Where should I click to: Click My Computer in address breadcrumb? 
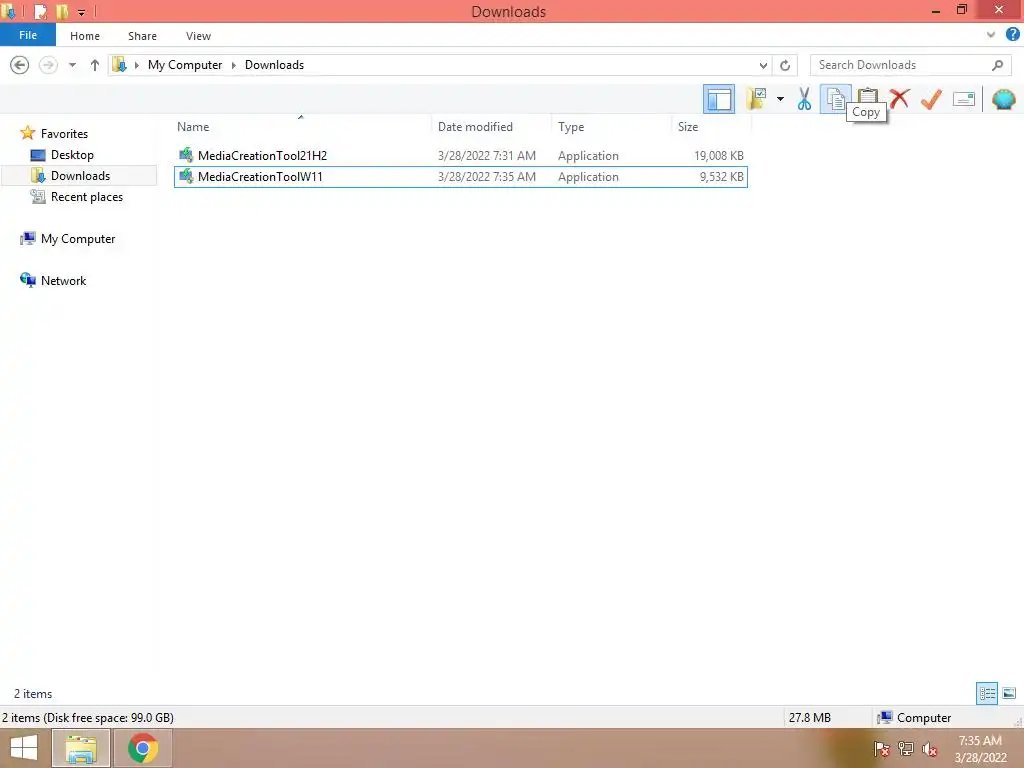pyautogui.click(x=185, y=65)
